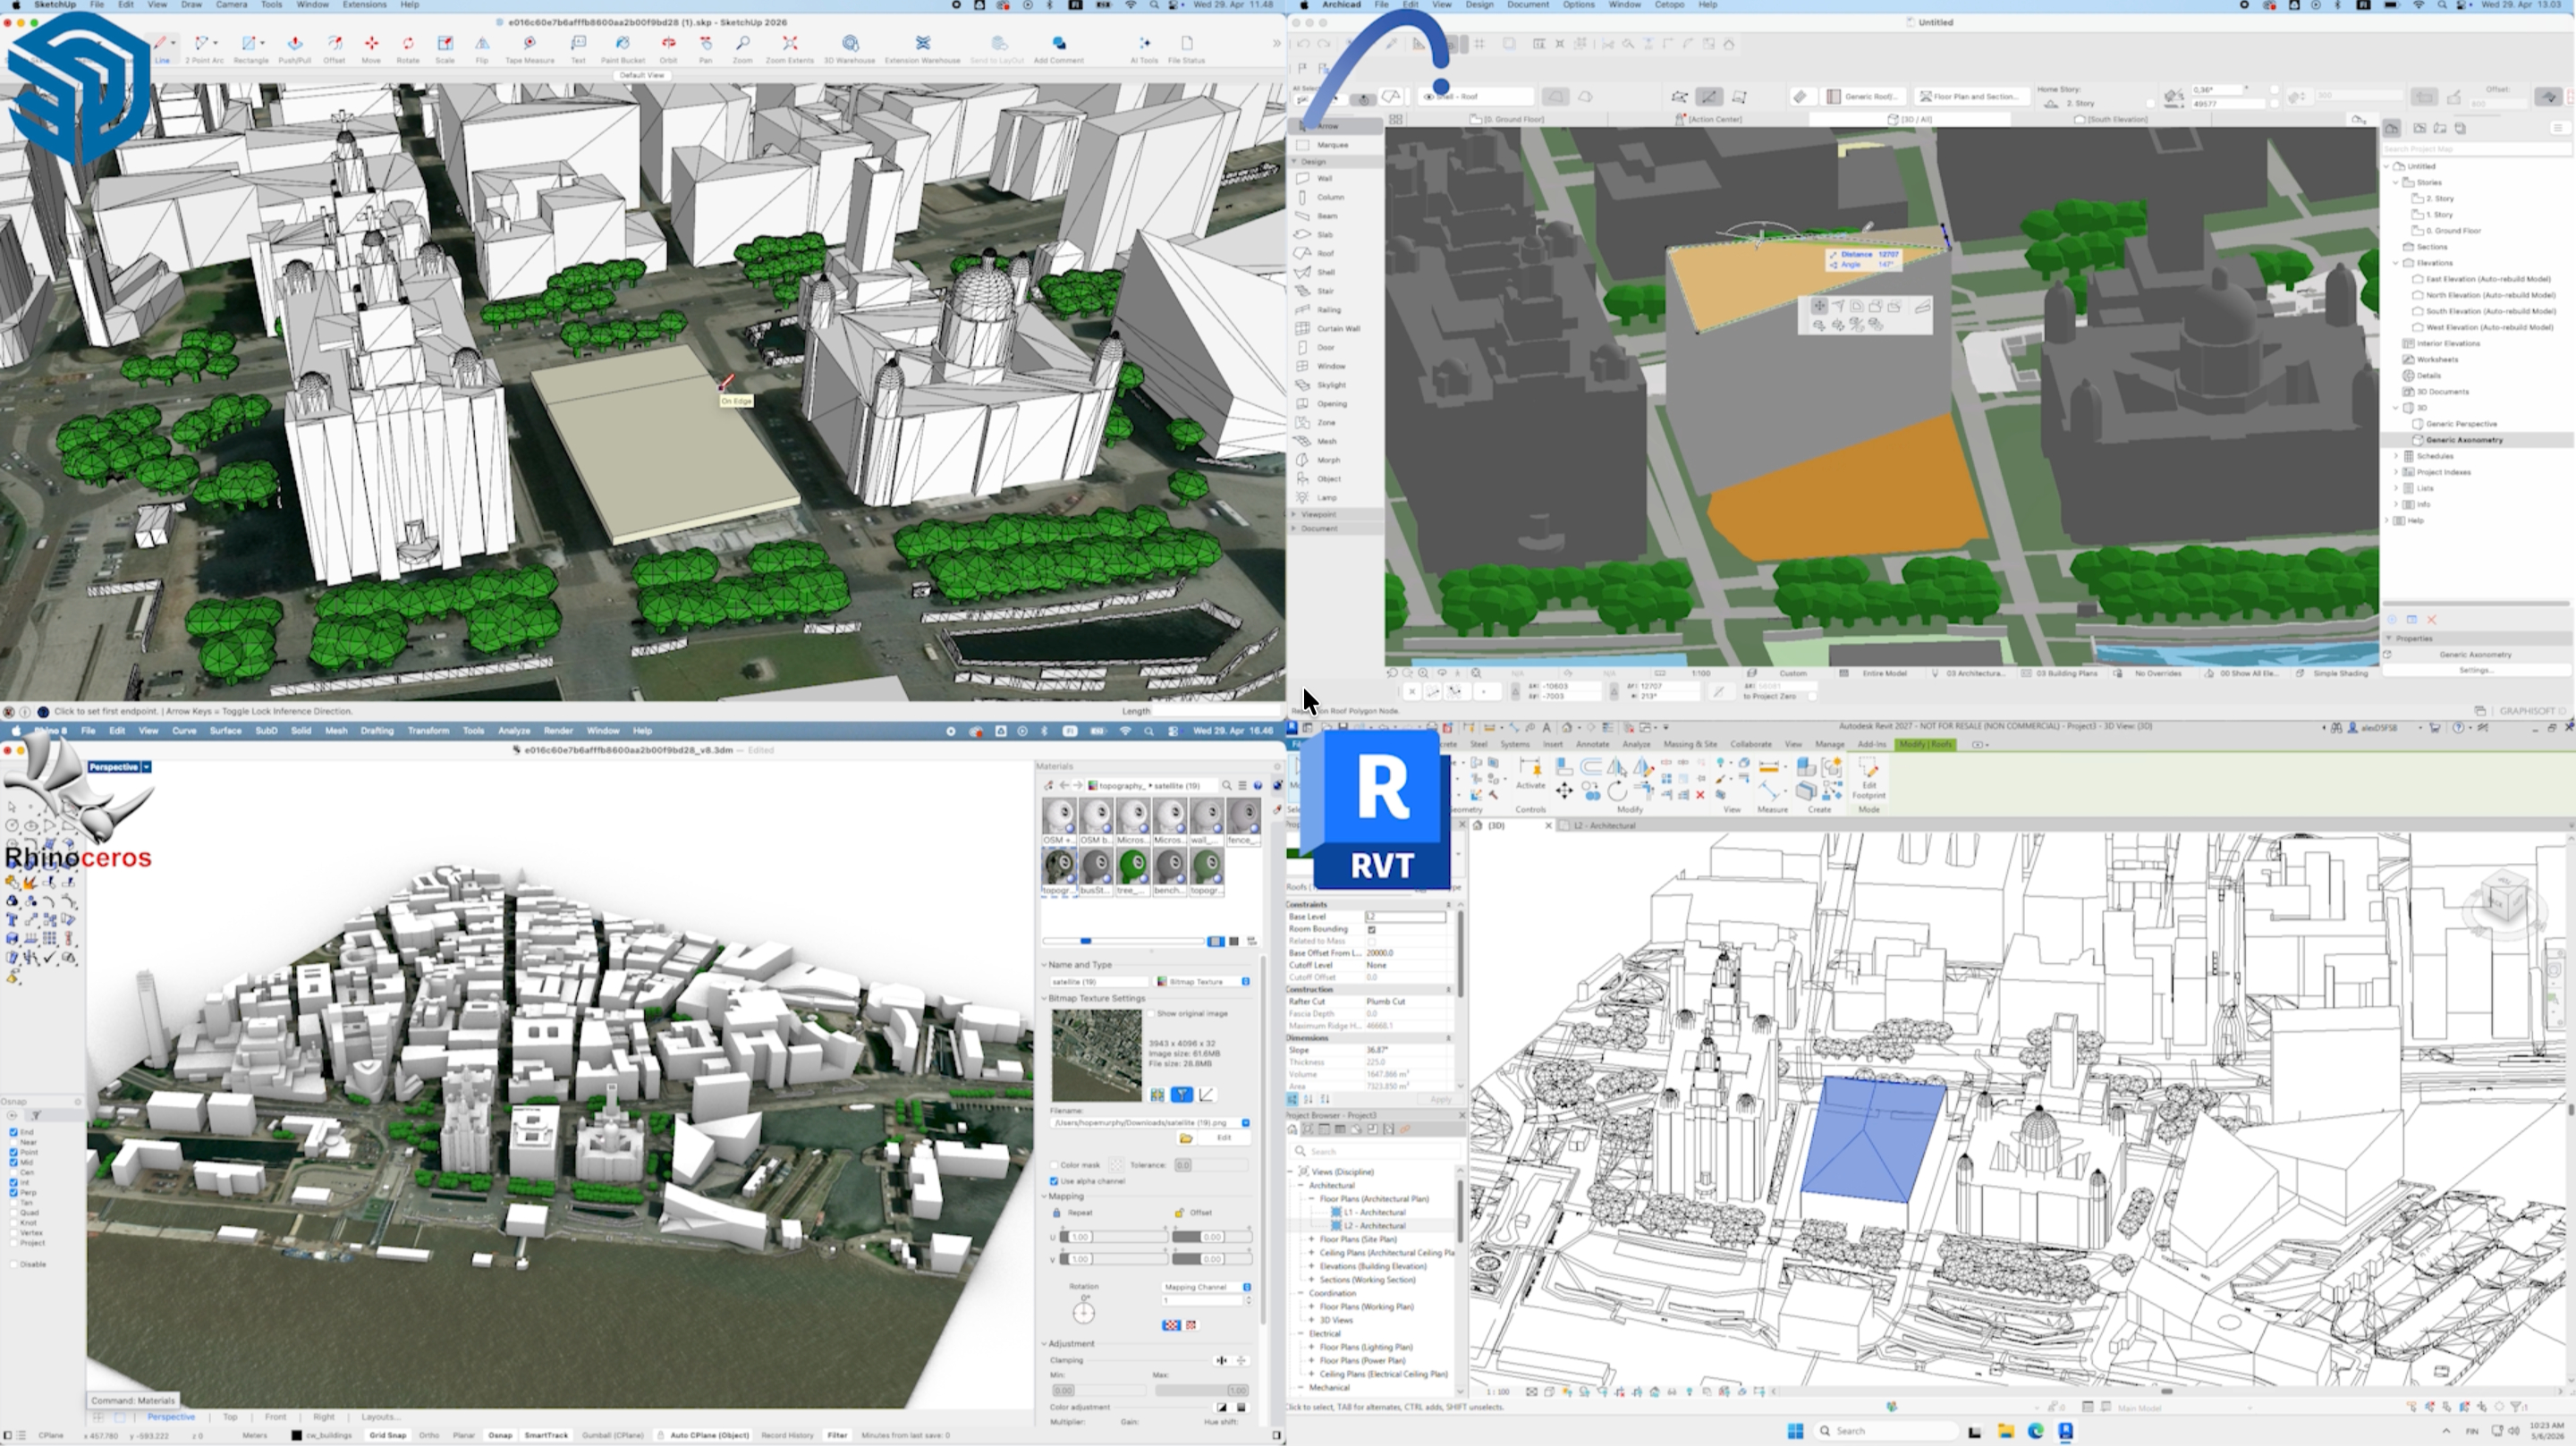The width and height of the screenshot is (2576, 1446).
Task: Toggle End osnap checkbox in Rhino
Action: pos(14,1132)
